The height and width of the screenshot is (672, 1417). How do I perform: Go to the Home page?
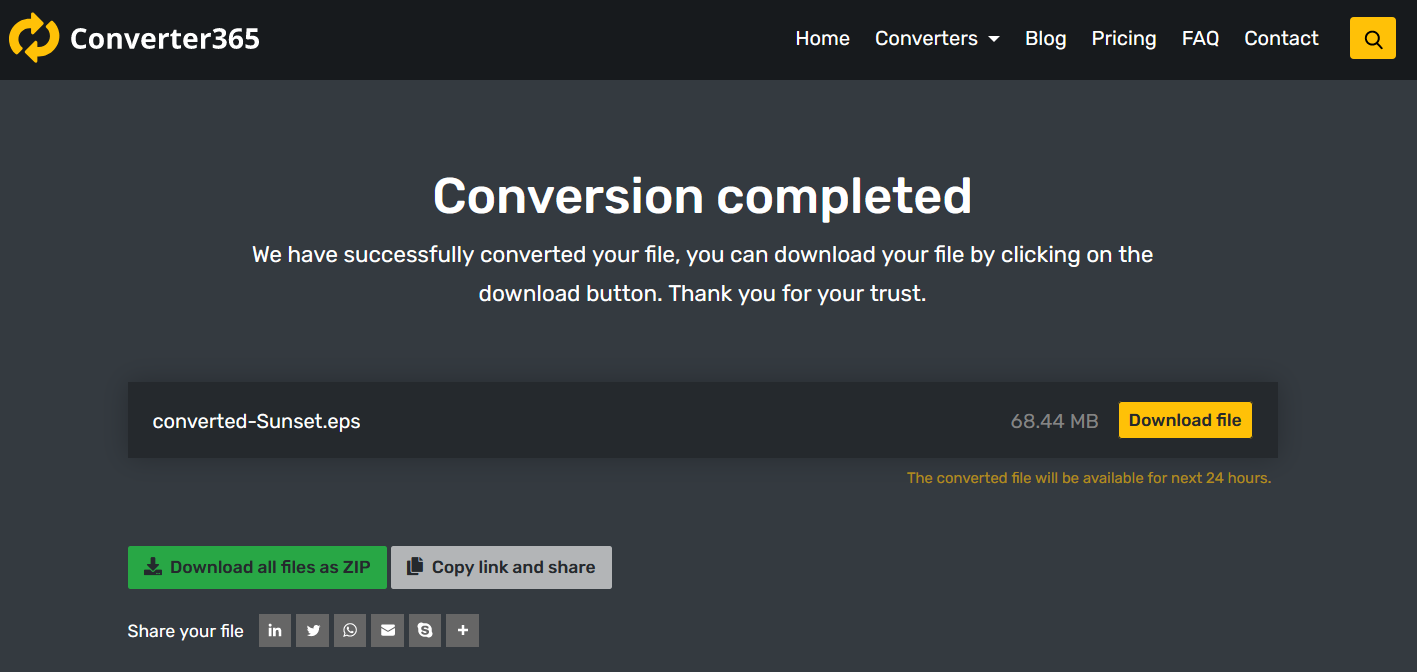pyautogui.click(x=822, y=39)
